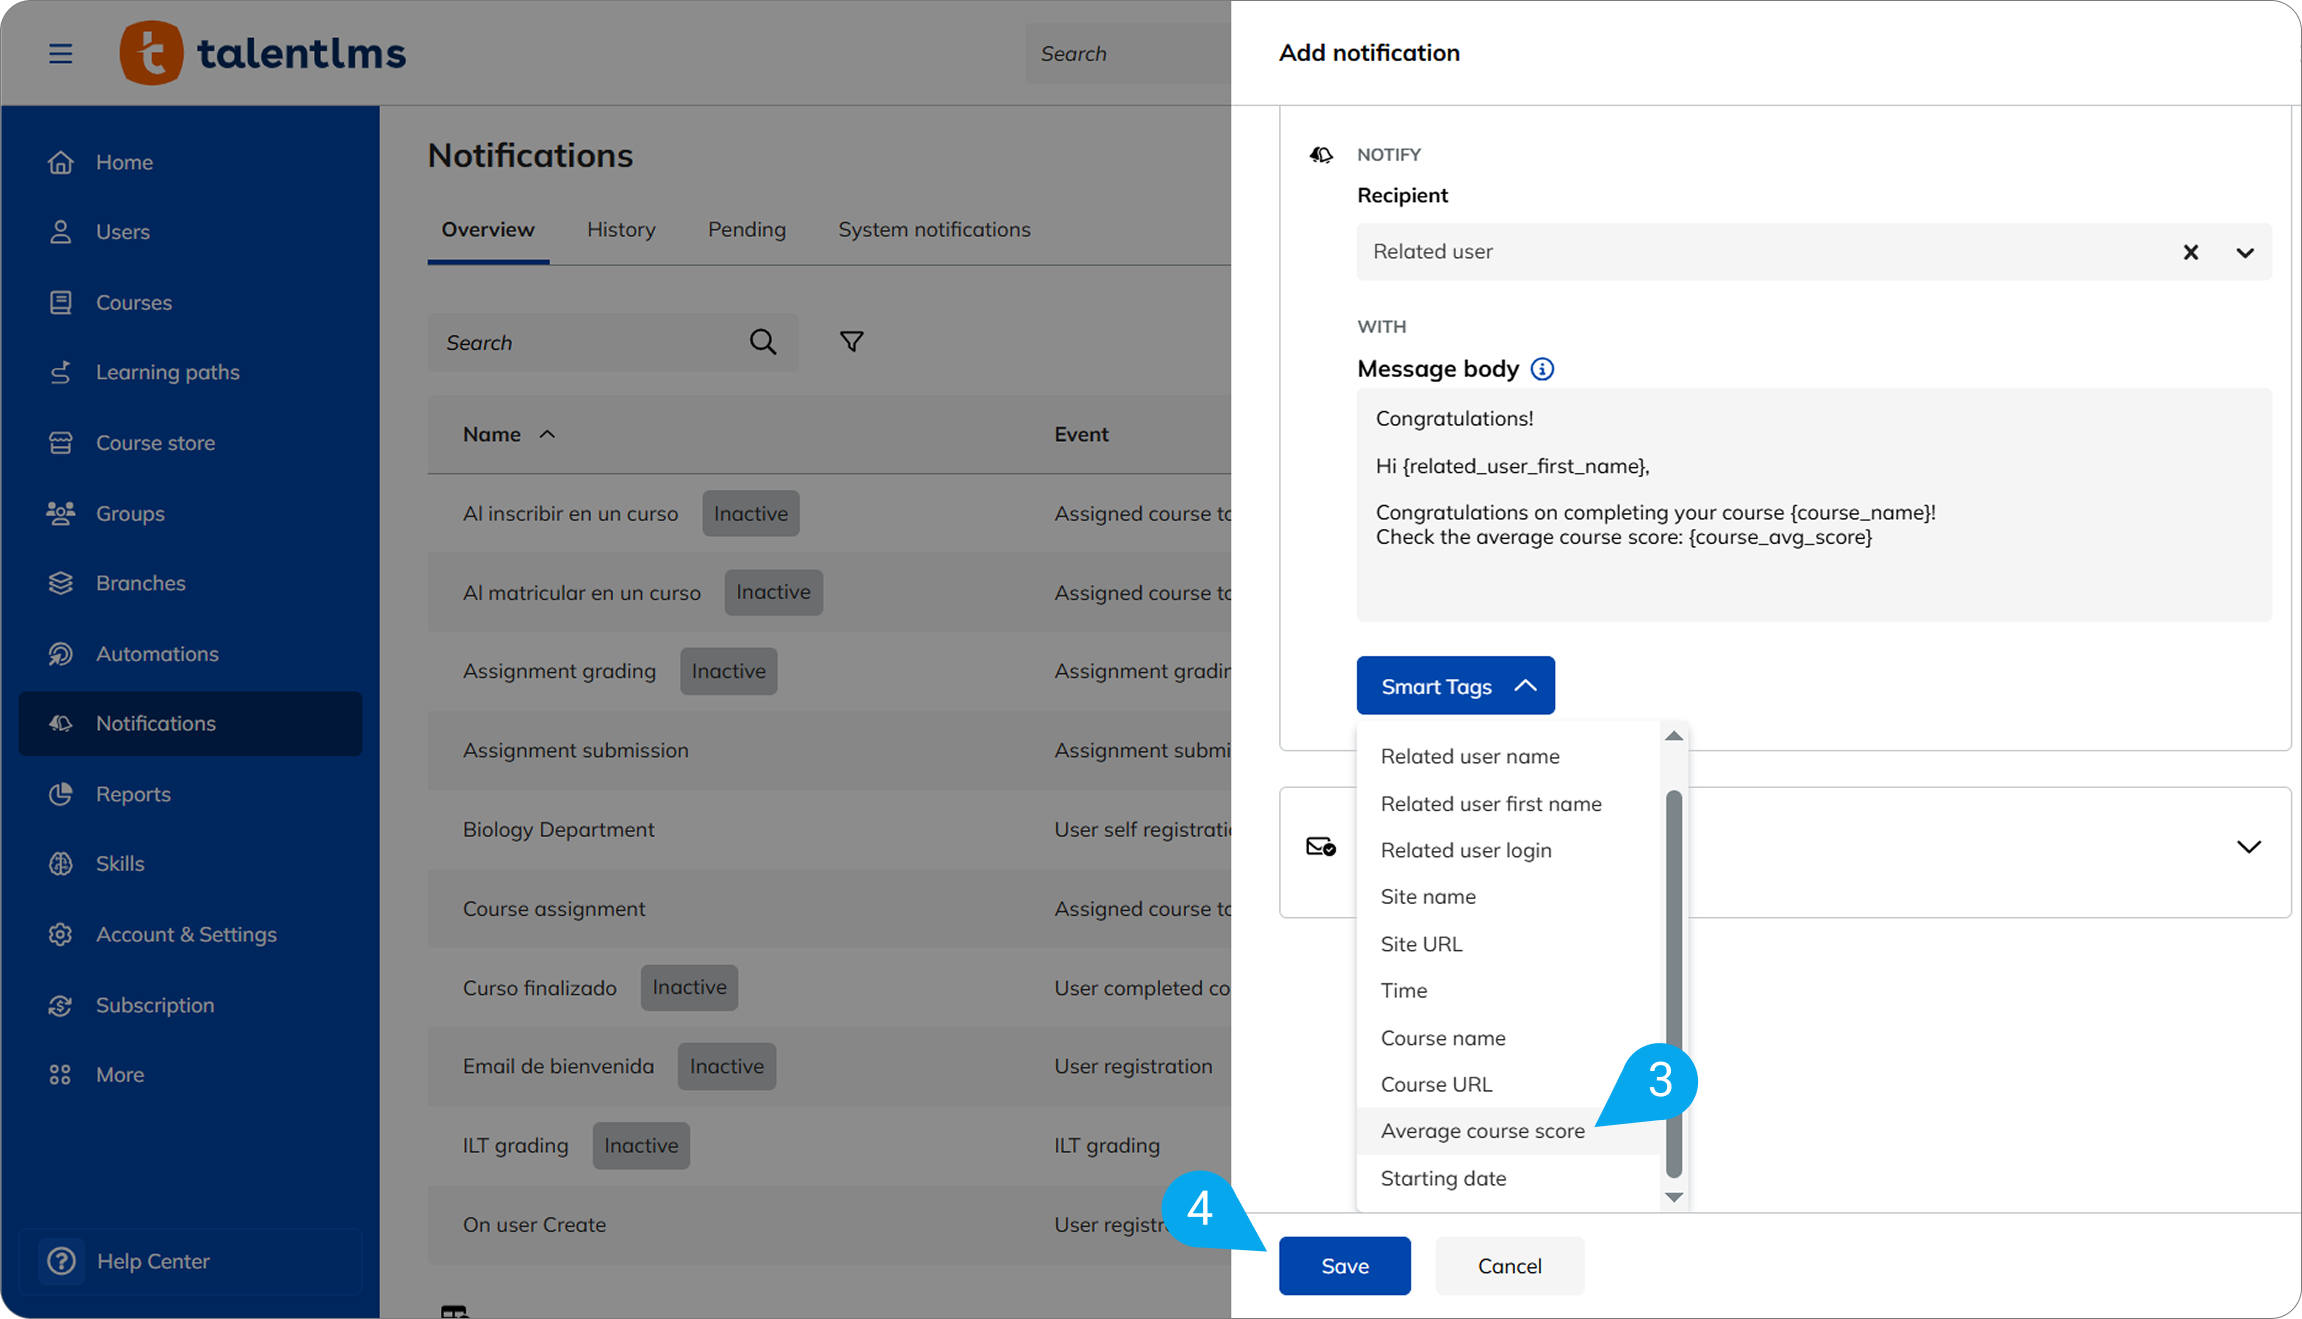Click the Smart Tags list scrollbar down arrow
This screenshot has width=2302, height=1319.
click(1673, 1197)
